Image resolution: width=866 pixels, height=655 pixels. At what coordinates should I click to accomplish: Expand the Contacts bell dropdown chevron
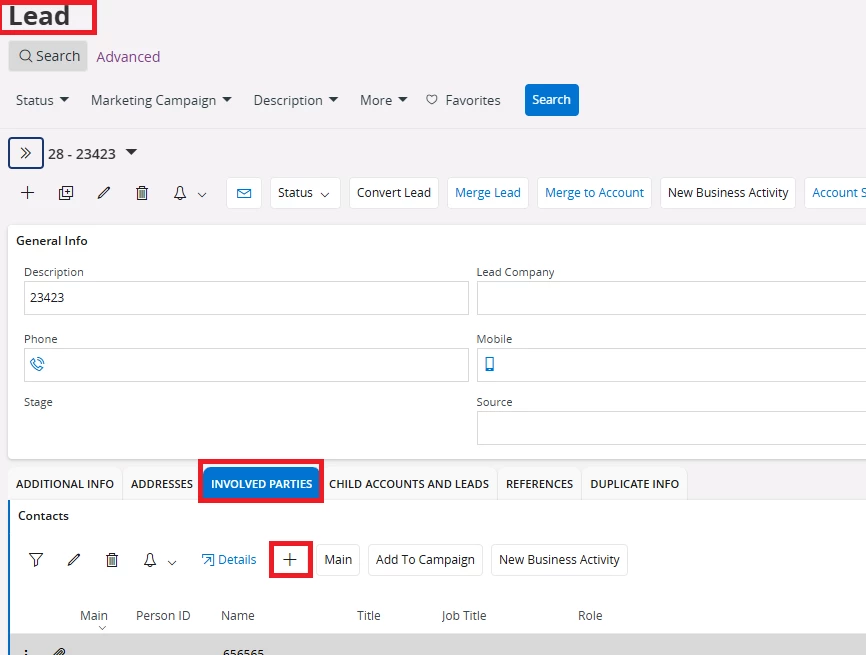[x=172, y=562]
